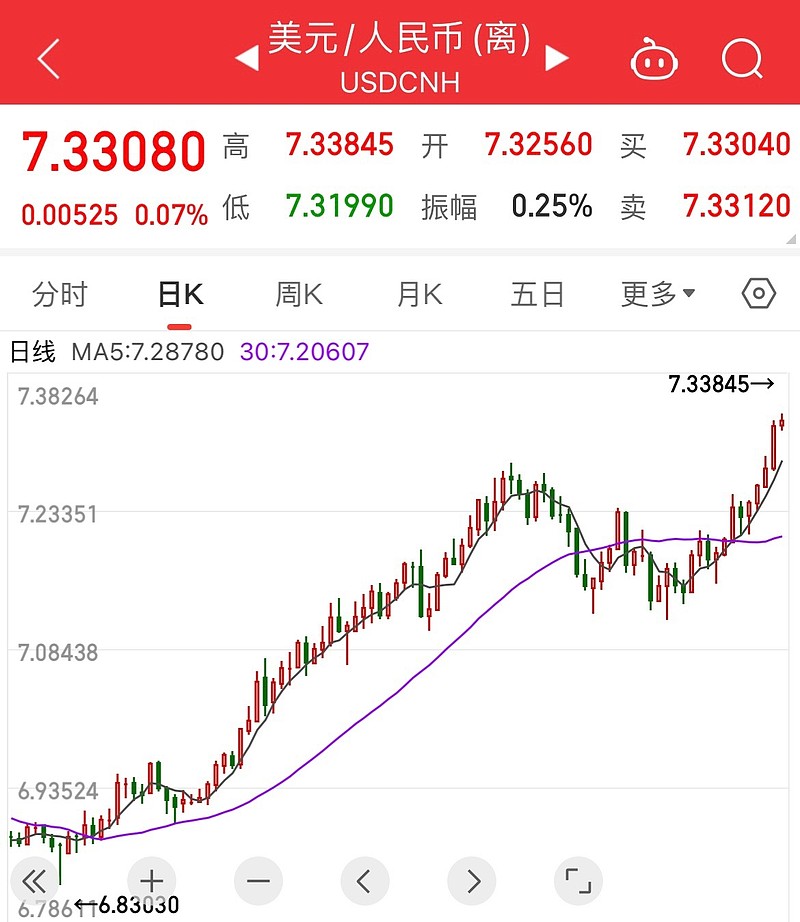
Task: Open search with magnifier icon
Action: point(742,59)
